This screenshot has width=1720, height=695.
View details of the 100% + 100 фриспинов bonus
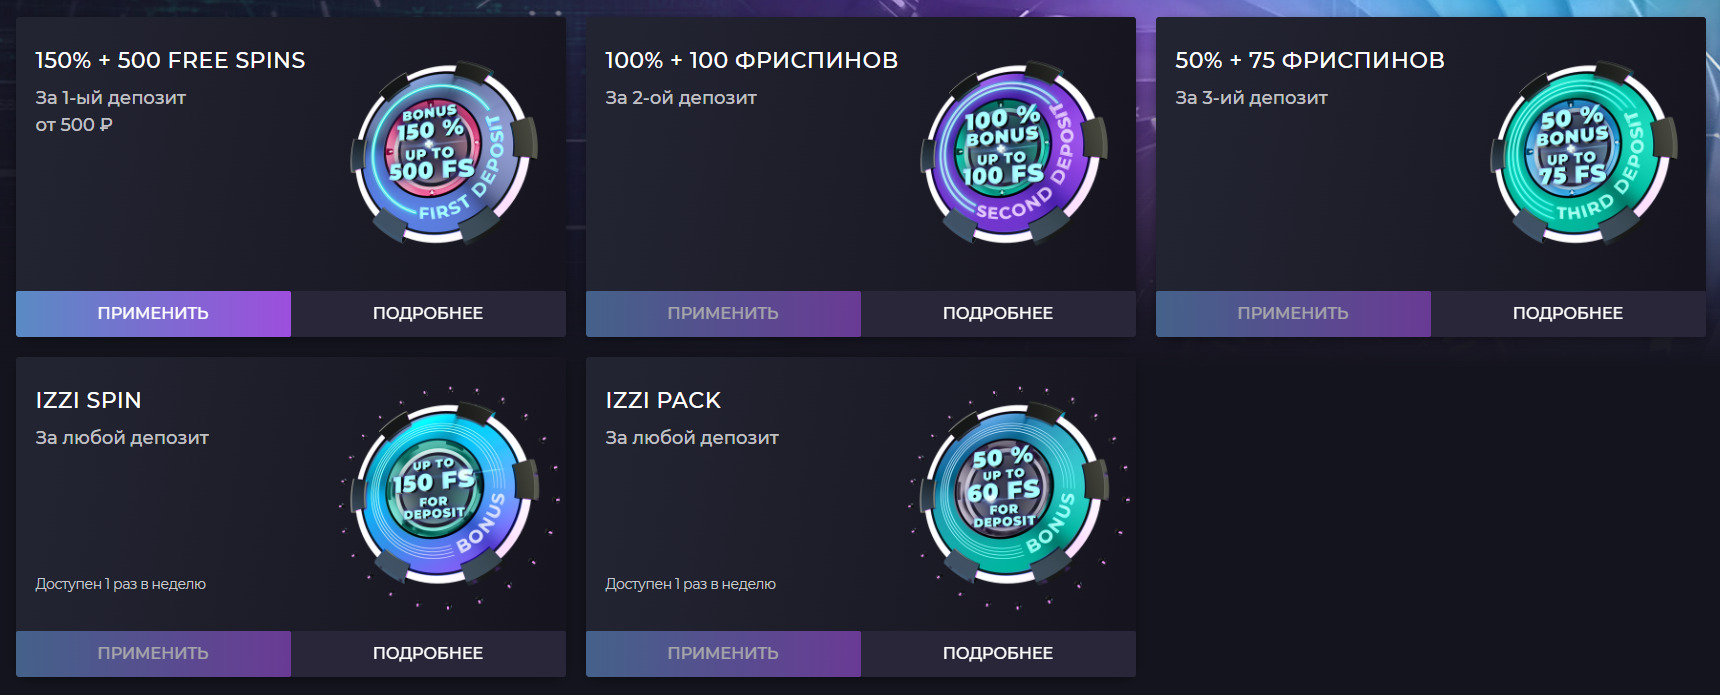998,313
